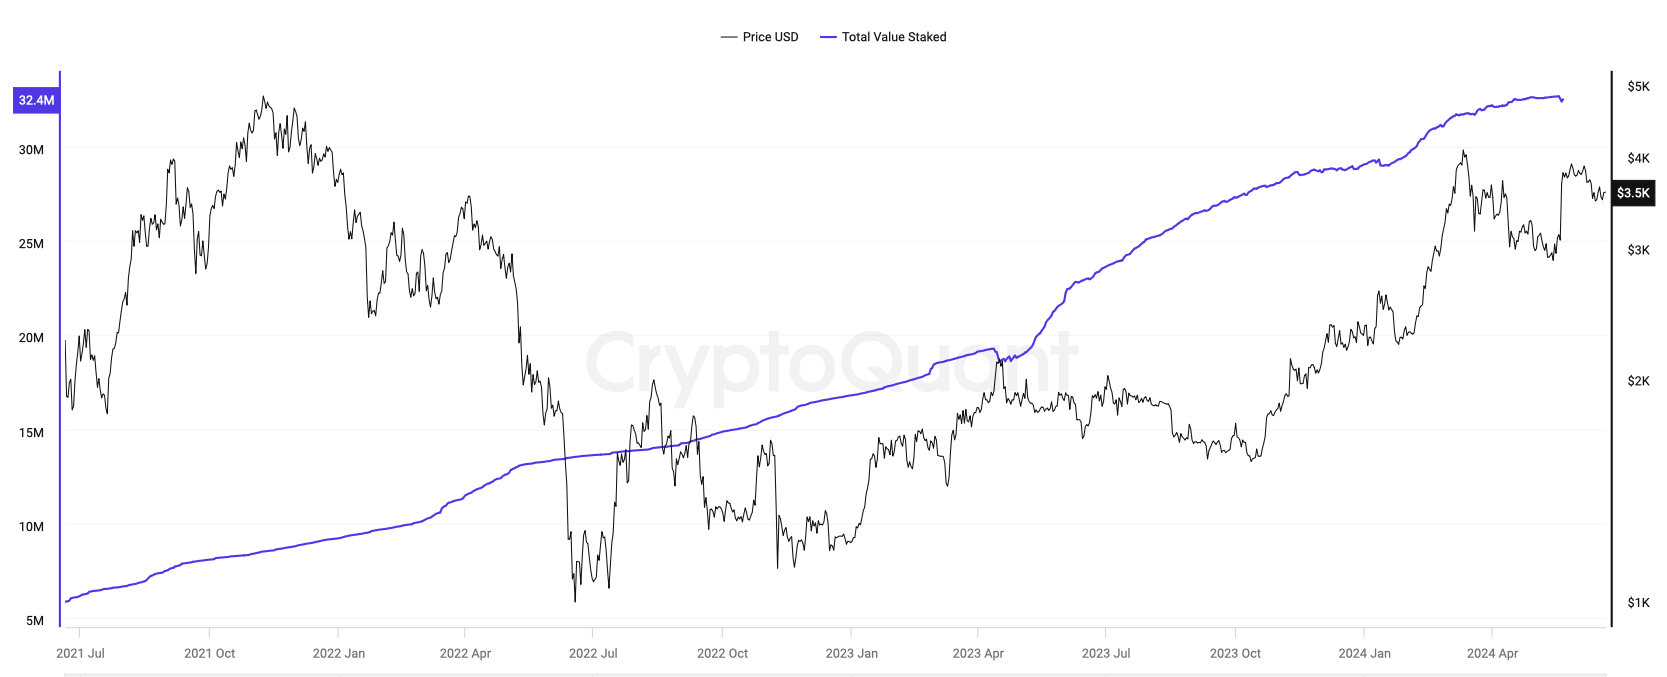Click the 20M left axis label
Image resolution: width=1667 pixels, height=677 pixels.
(31, 338)
